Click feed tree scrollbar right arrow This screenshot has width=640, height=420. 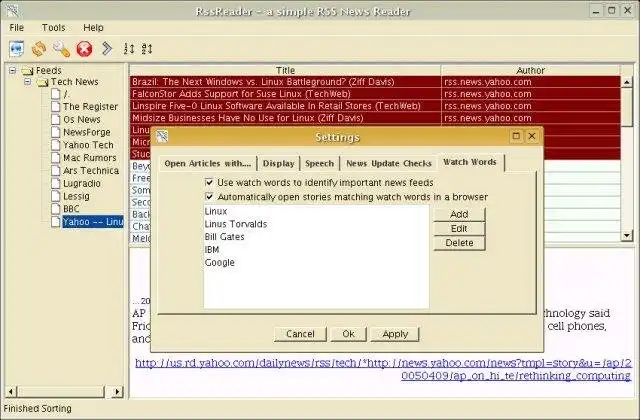[x=118, y=392]
